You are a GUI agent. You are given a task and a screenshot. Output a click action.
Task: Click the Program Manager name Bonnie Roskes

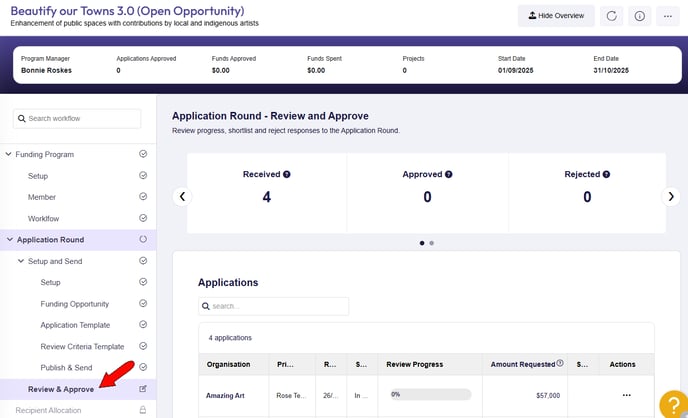point(47,71)
